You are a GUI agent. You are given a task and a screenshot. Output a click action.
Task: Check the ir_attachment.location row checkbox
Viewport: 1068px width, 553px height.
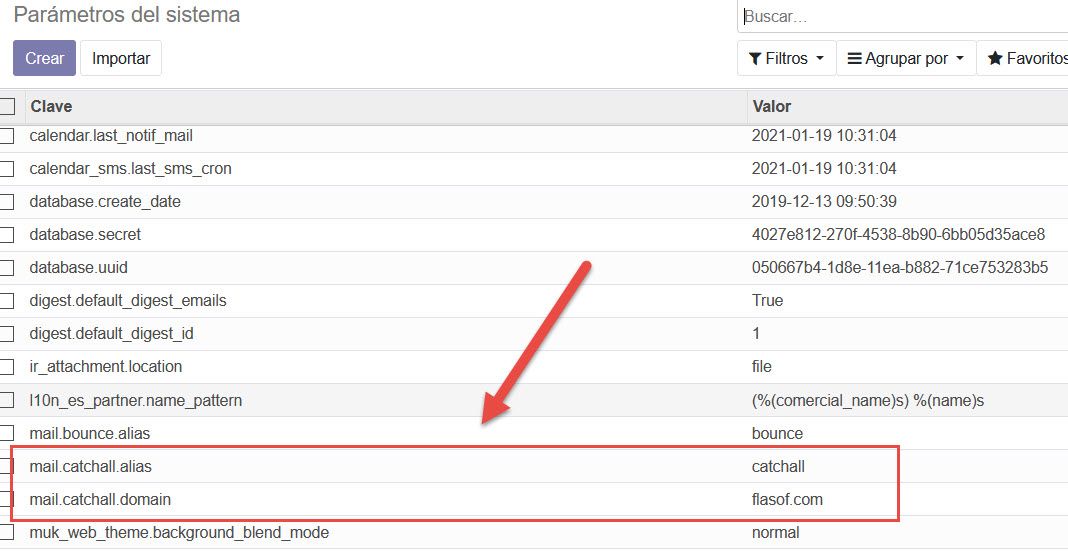point(7,366)
